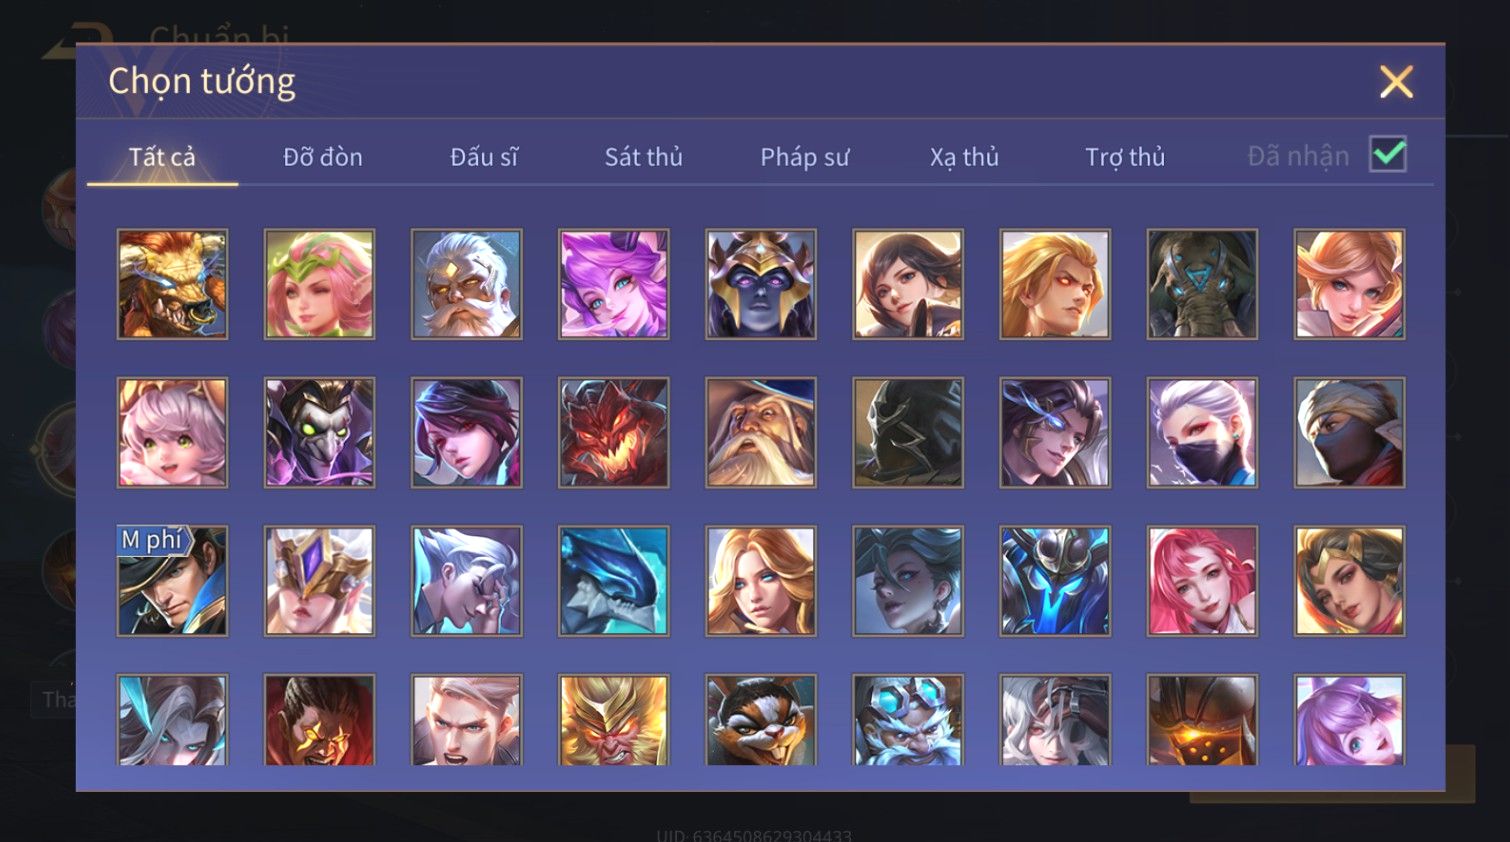Select the silver-haired masked female ninja hero
Viewport: 1510px width, 842px height.
click(x=1202, y=432)
